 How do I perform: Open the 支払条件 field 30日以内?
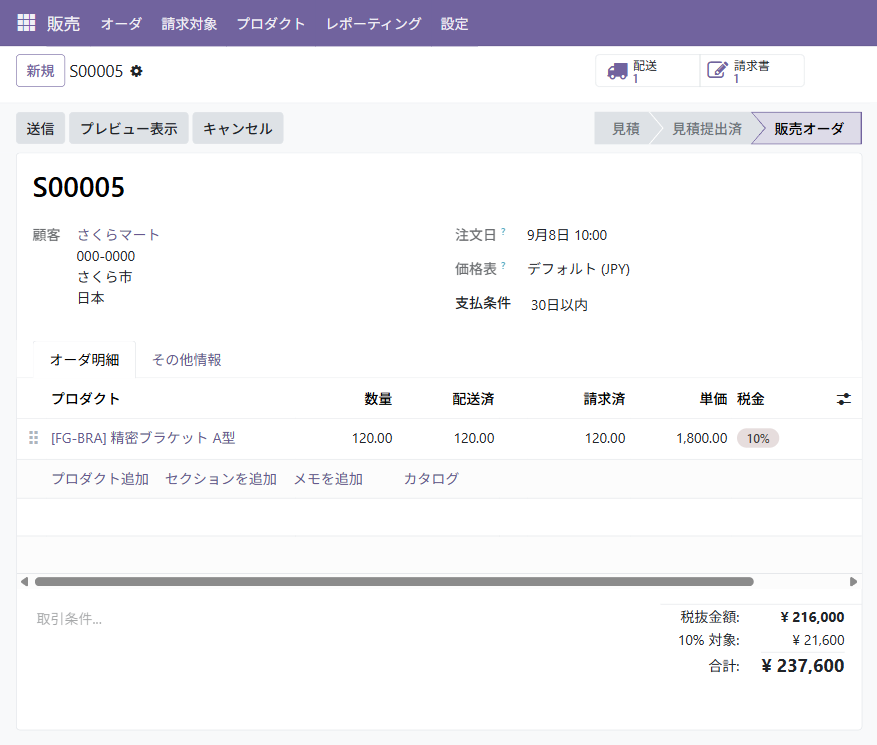pyautogui.click(x=559, y=304)
